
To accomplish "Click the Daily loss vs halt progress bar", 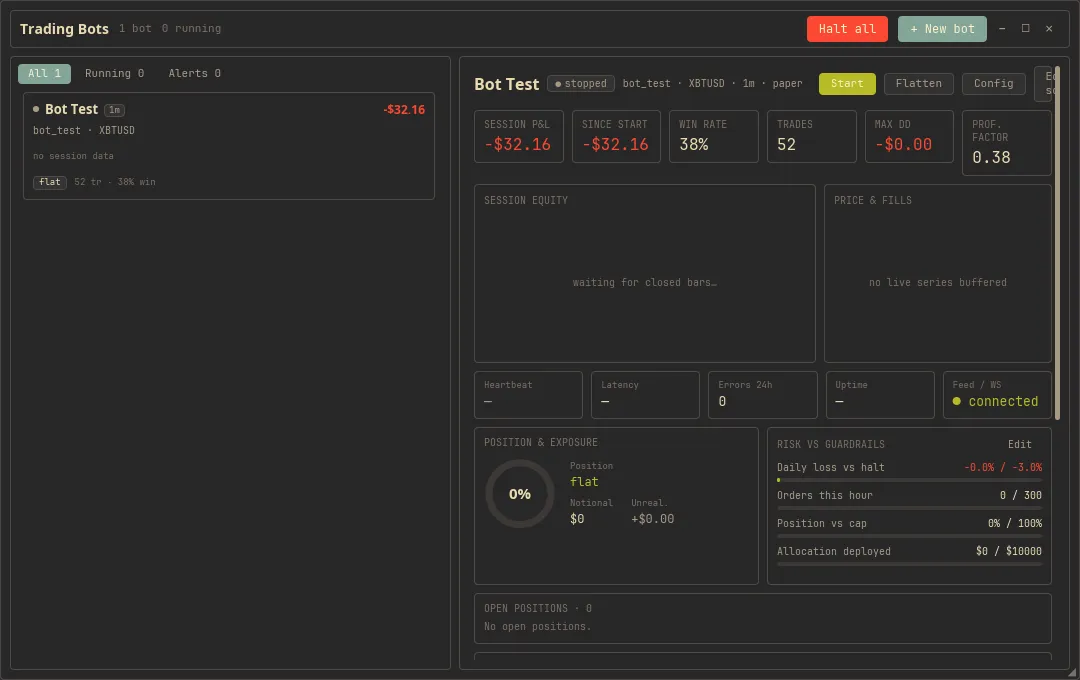I will pos(909,480).
